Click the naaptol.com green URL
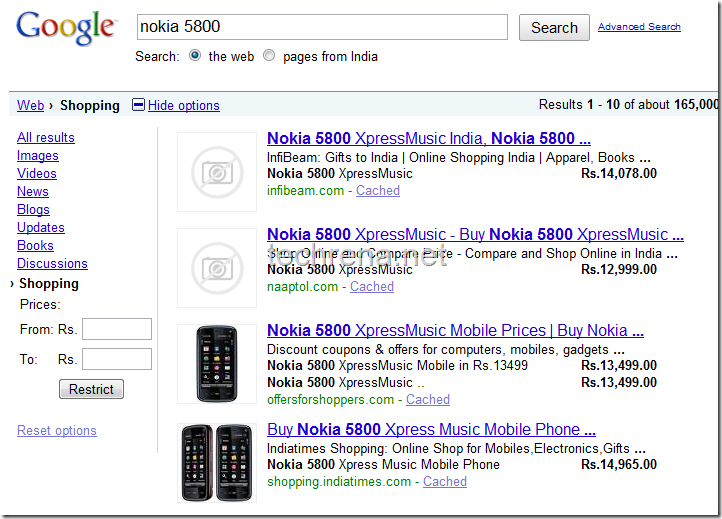 tap(303, 286)
